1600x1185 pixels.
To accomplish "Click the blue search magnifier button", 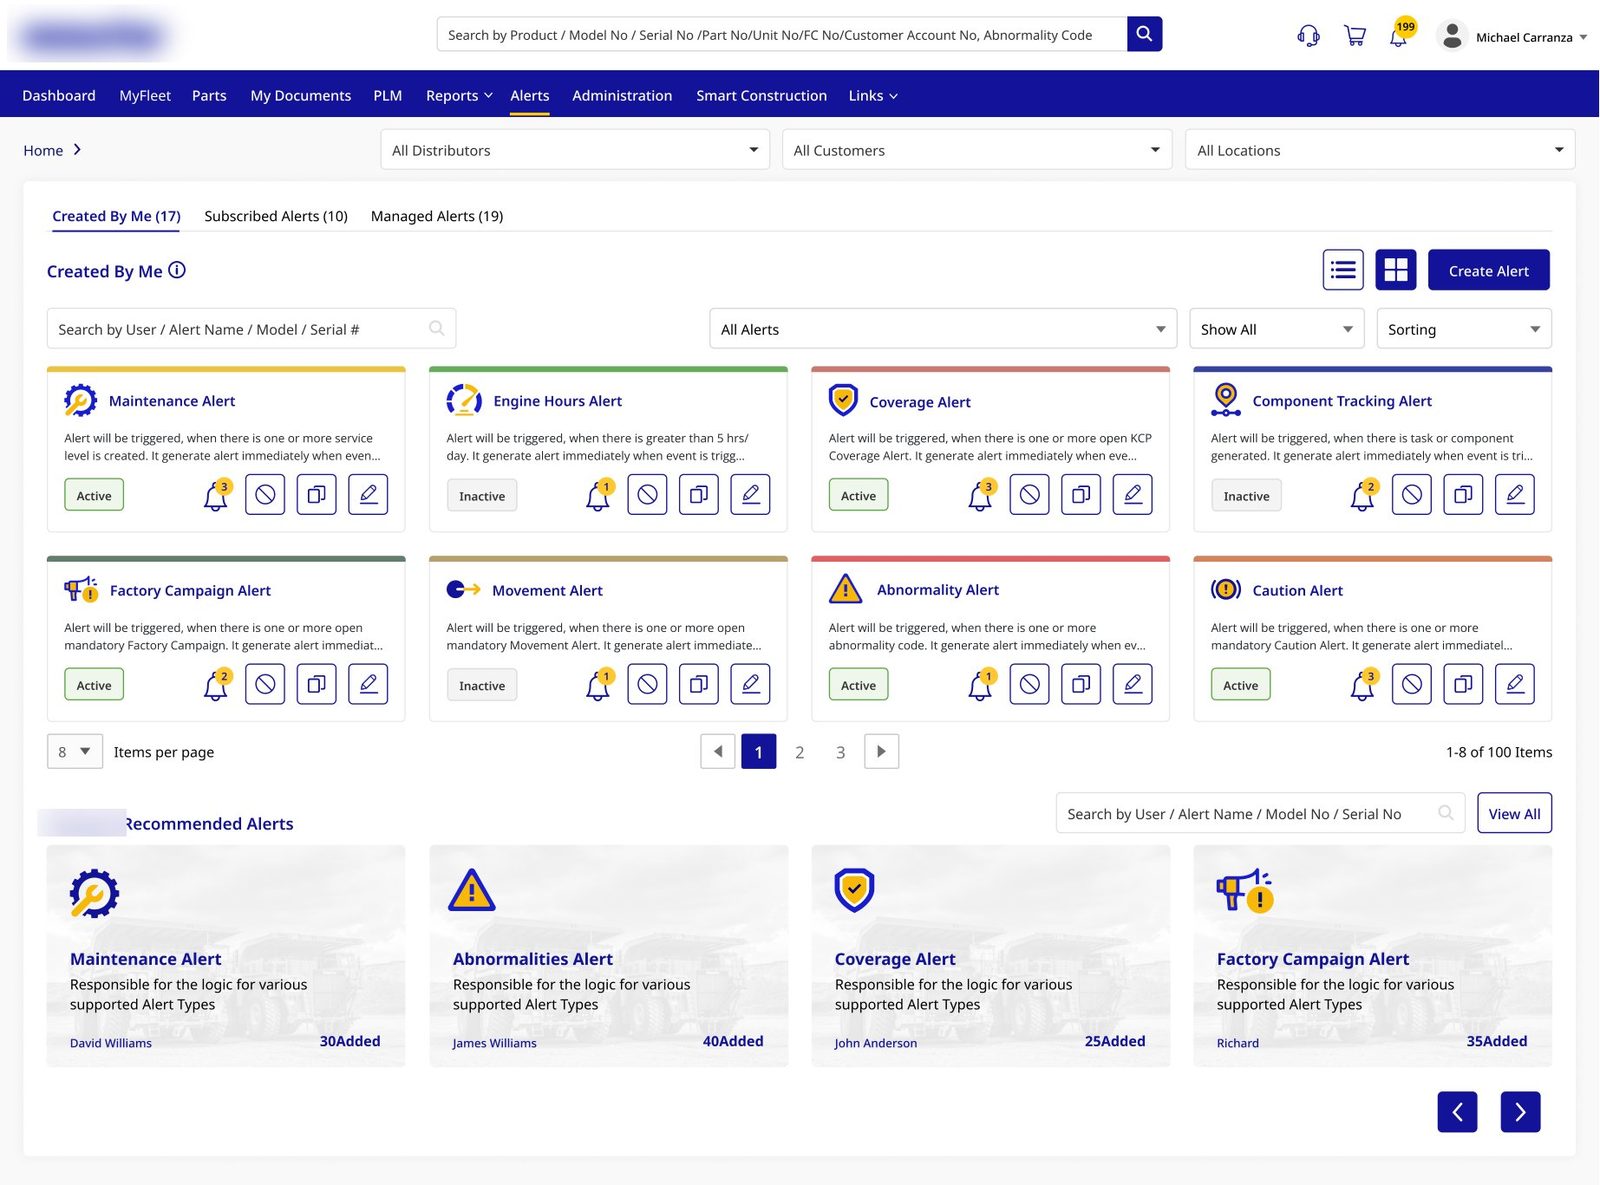I will click(1144, 34).
